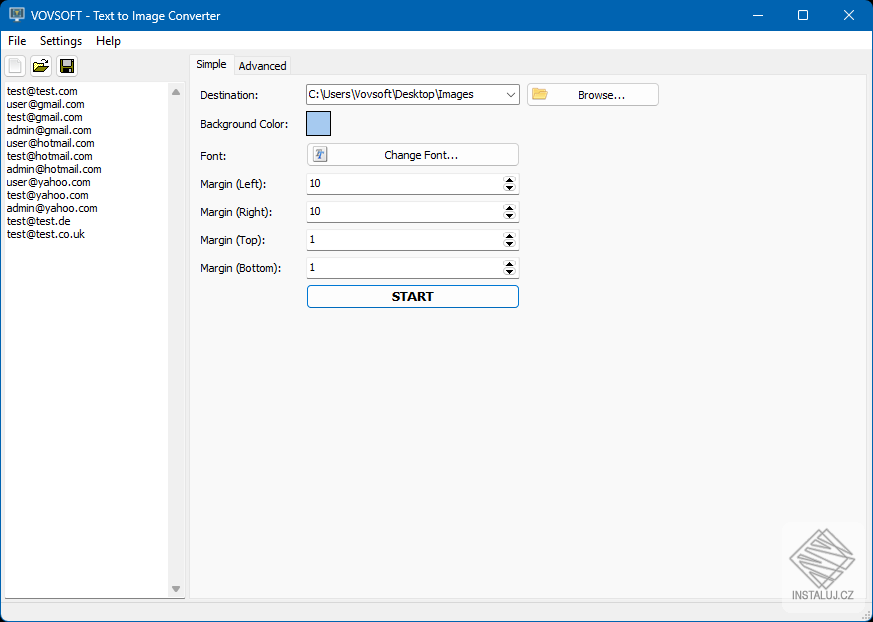
Task: Click the line test@test.com
Action: 42,91
